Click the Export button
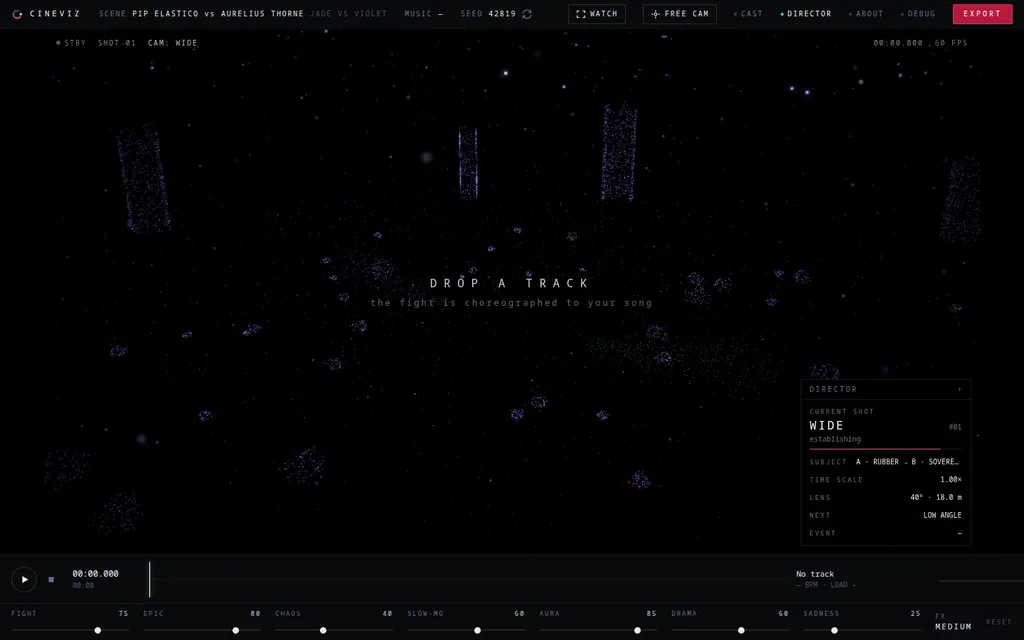 click(982, 14)
